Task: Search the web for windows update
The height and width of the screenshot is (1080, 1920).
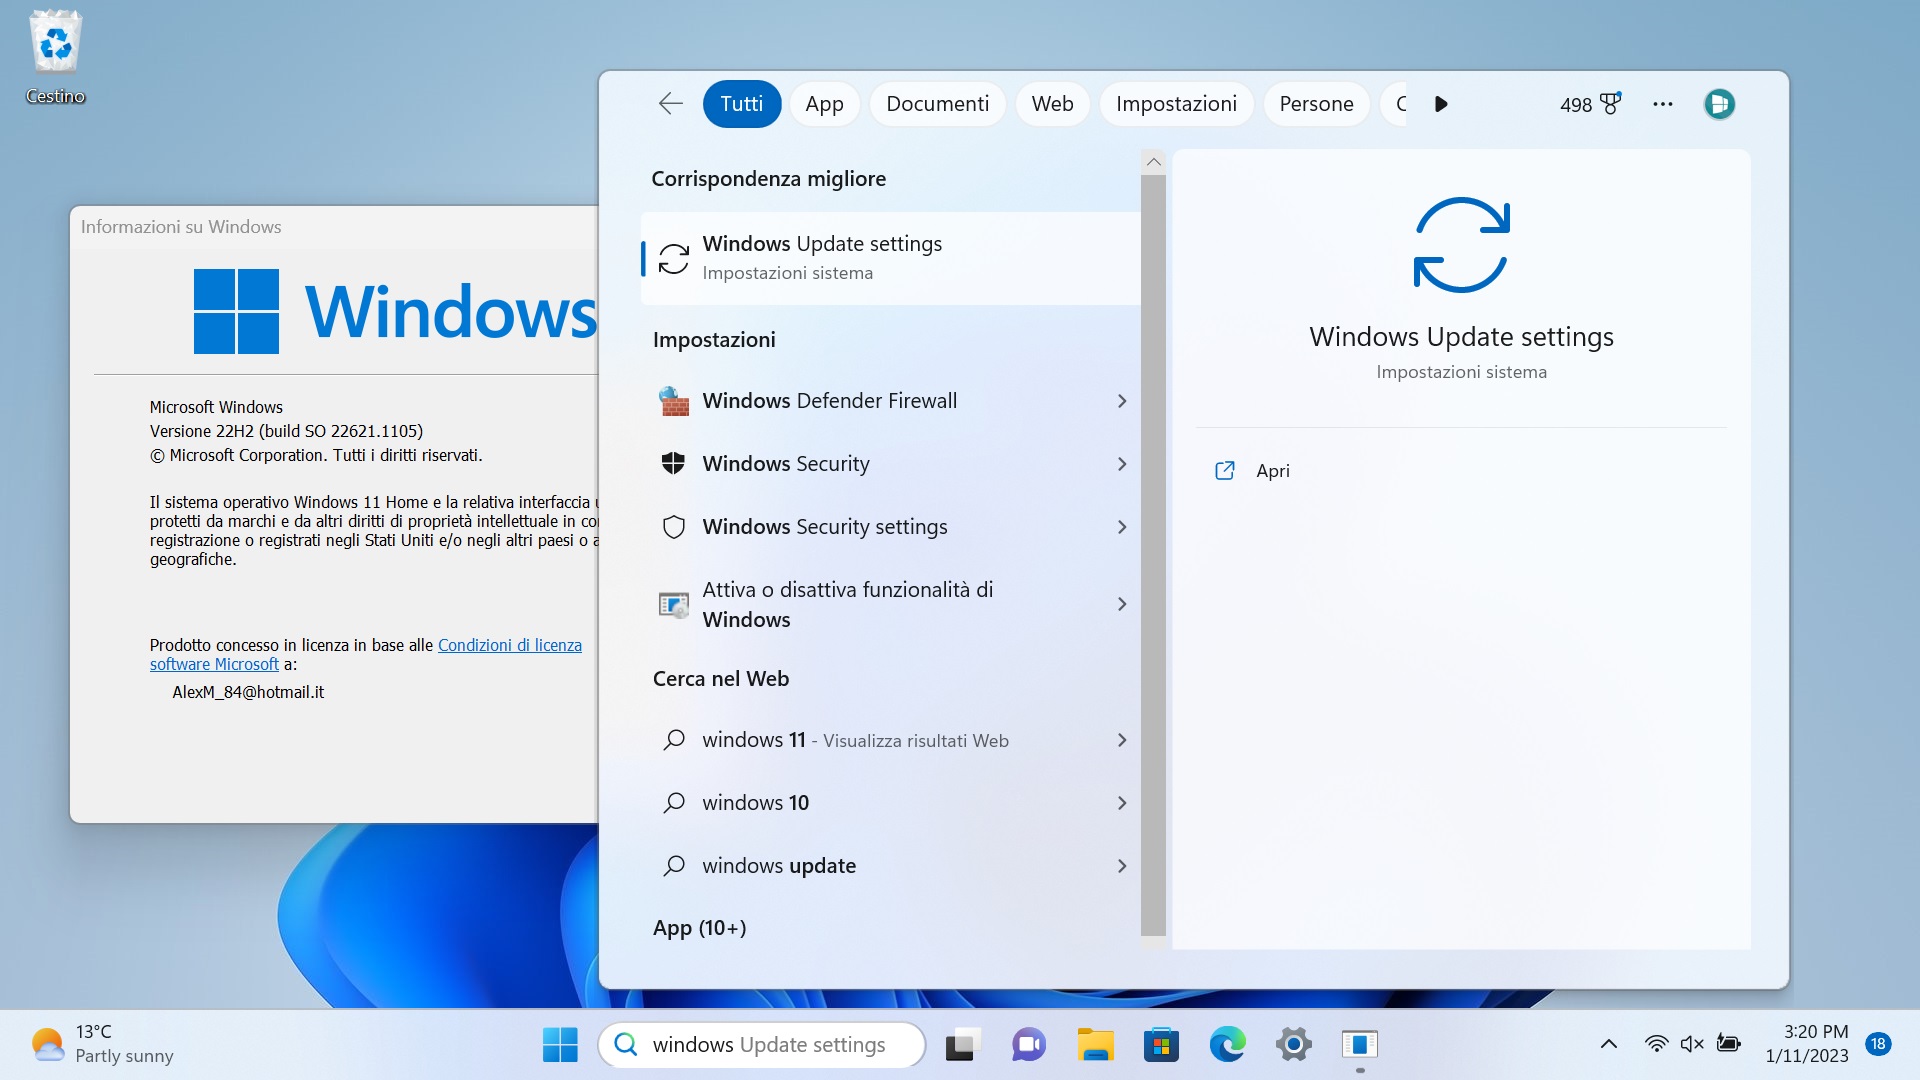Action: tap(890, 866)
